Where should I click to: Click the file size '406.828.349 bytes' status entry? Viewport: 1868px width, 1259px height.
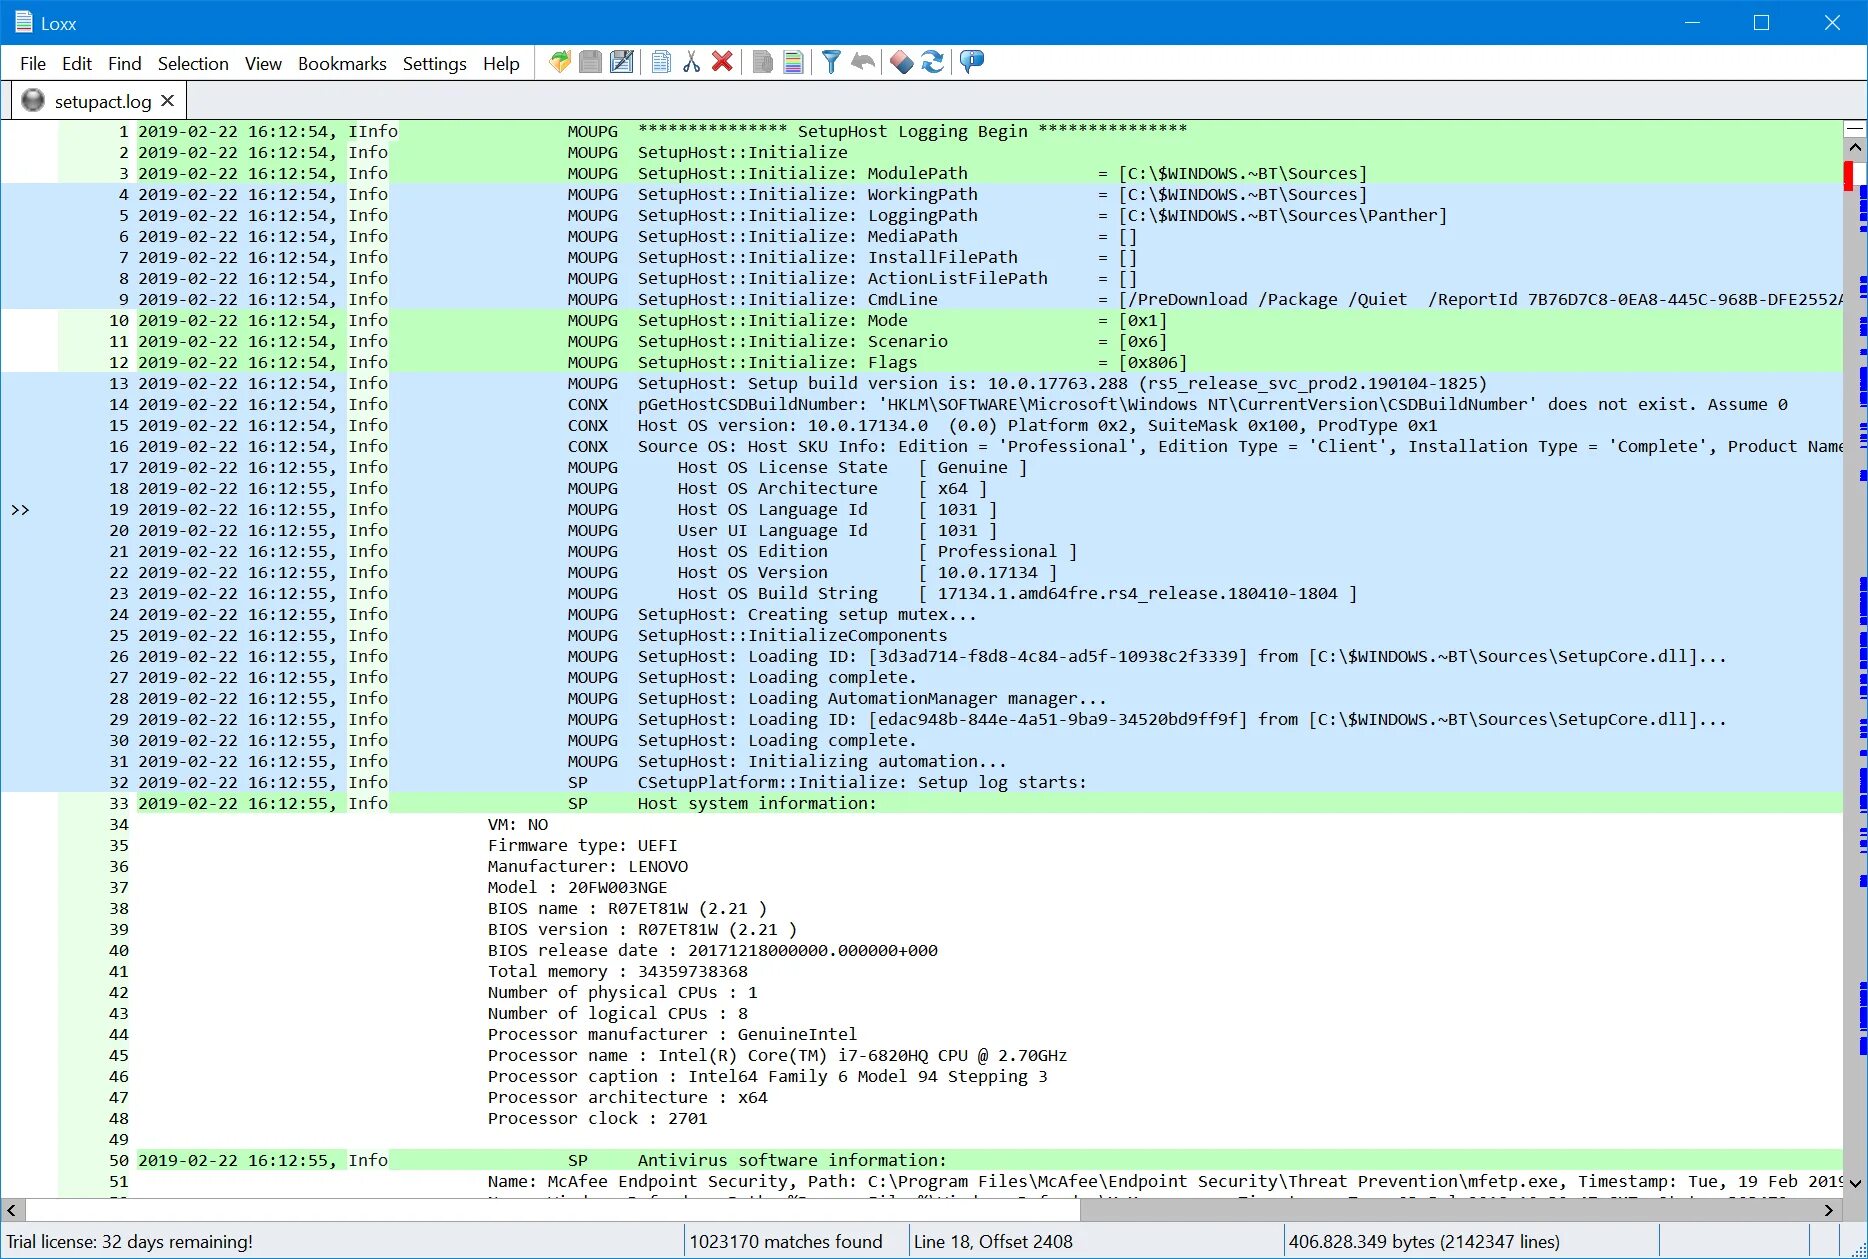[x=1424, y=1242]
